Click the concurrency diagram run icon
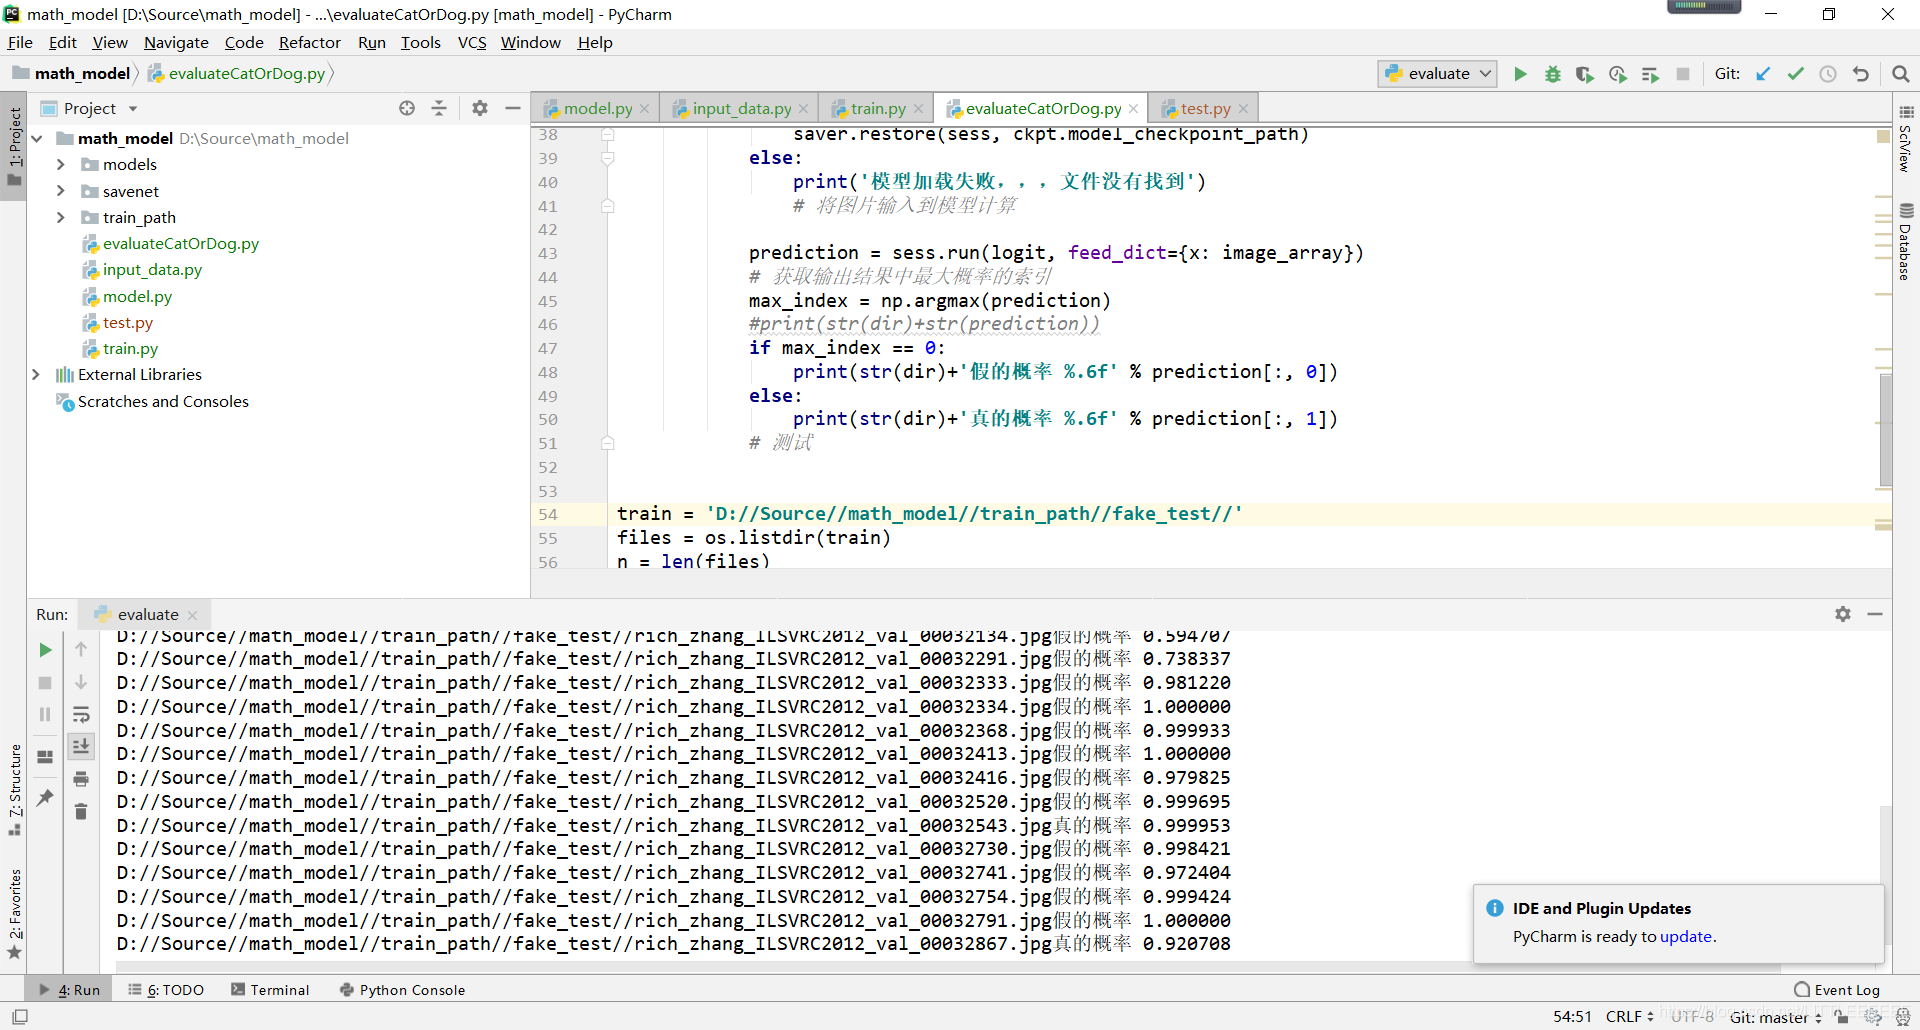Viewport: 1920px width, 1030px height. [x=1650, y=74]
